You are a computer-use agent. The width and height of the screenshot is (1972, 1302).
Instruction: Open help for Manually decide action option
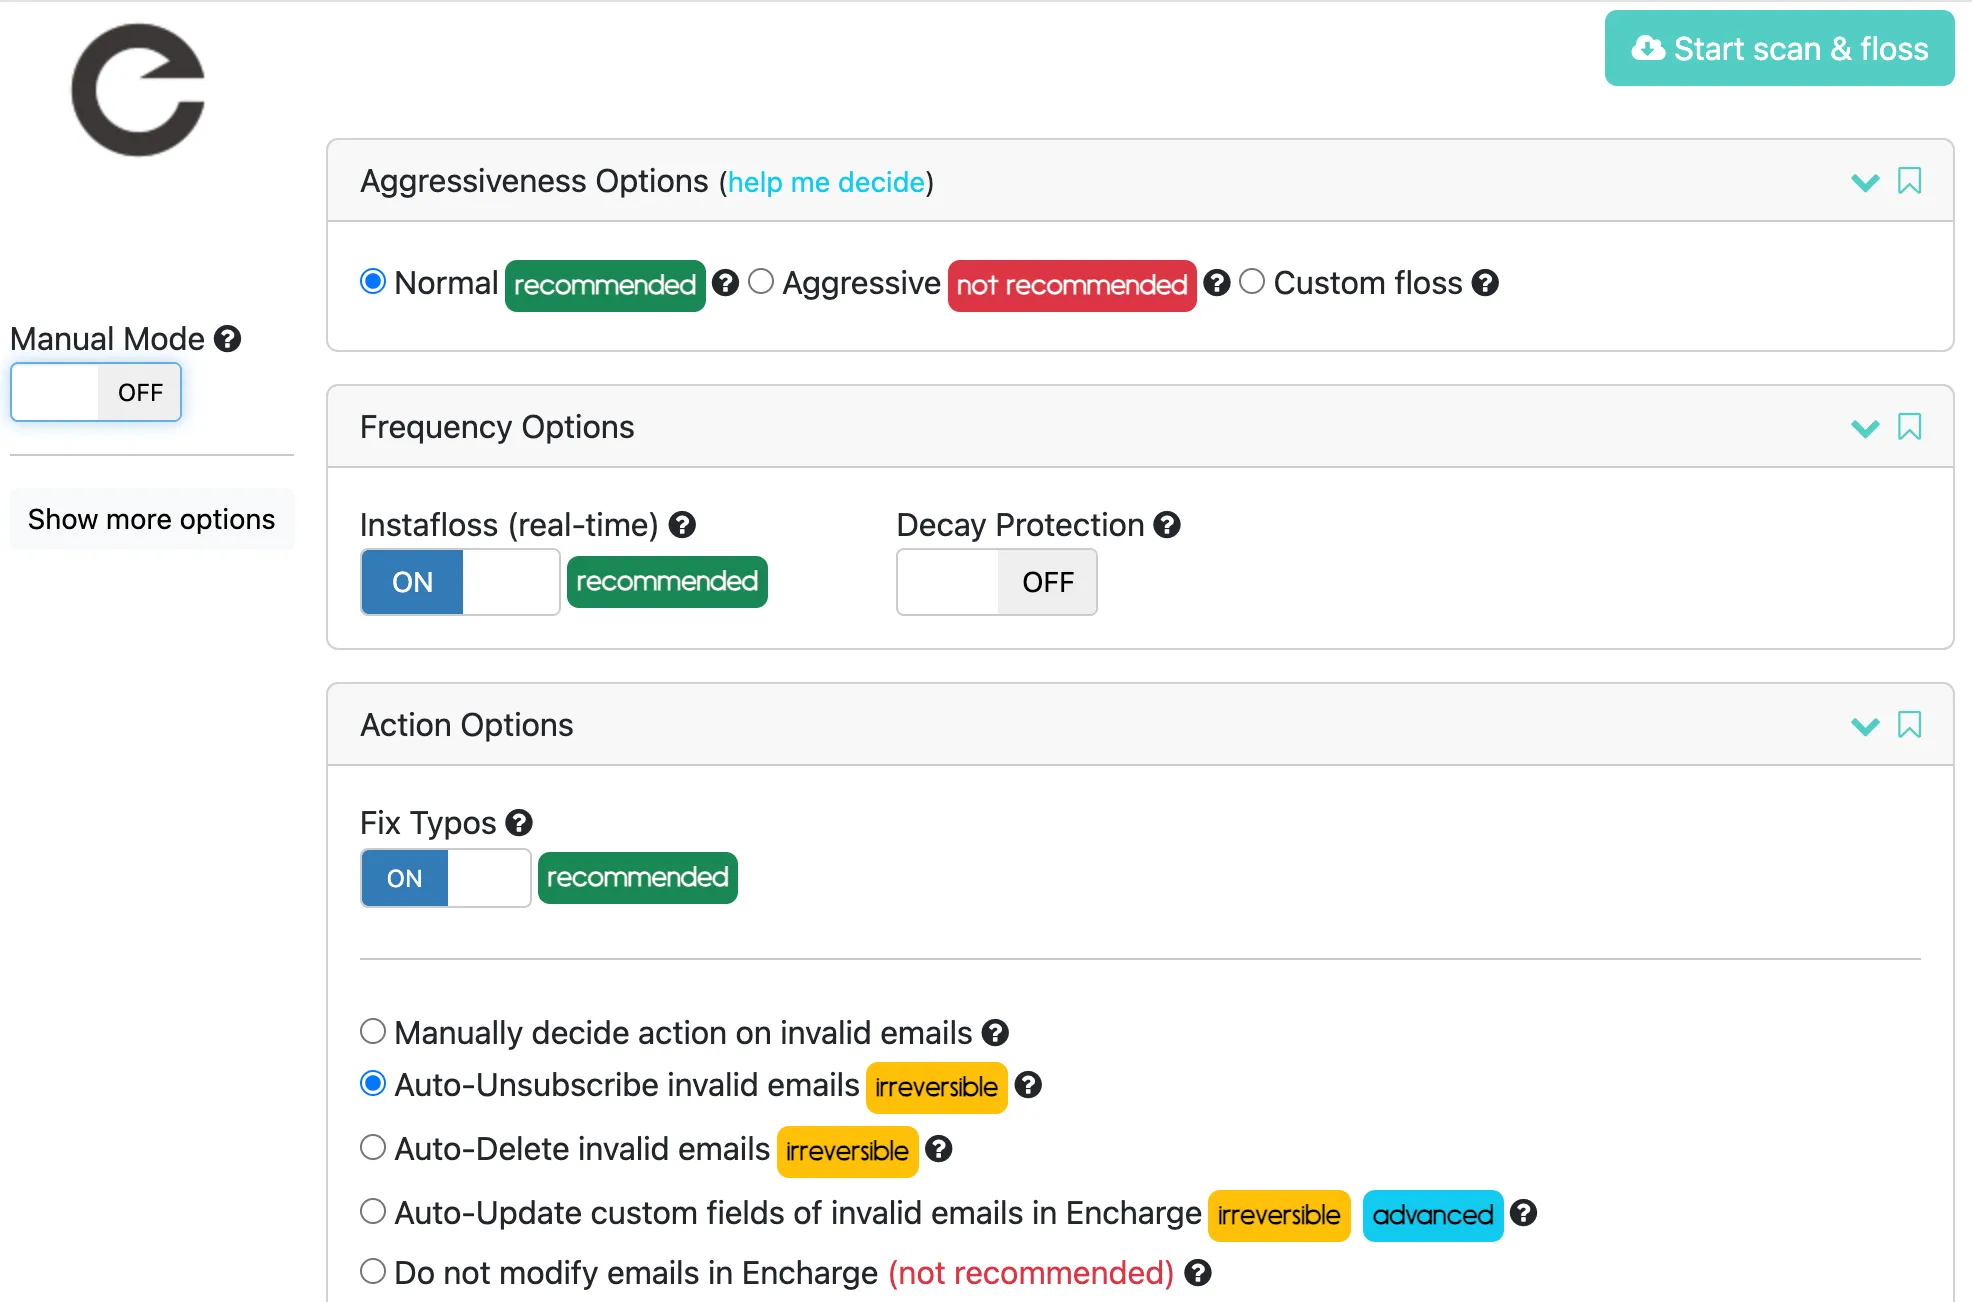pyautogui.click(x=995, y=1033)
